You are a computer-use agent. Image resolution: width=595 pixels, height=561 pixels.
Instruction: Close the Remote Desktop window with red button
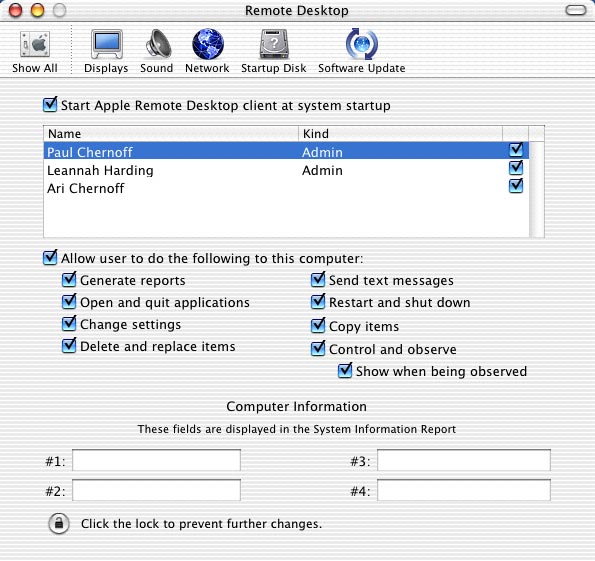click(x=15, y=10)
